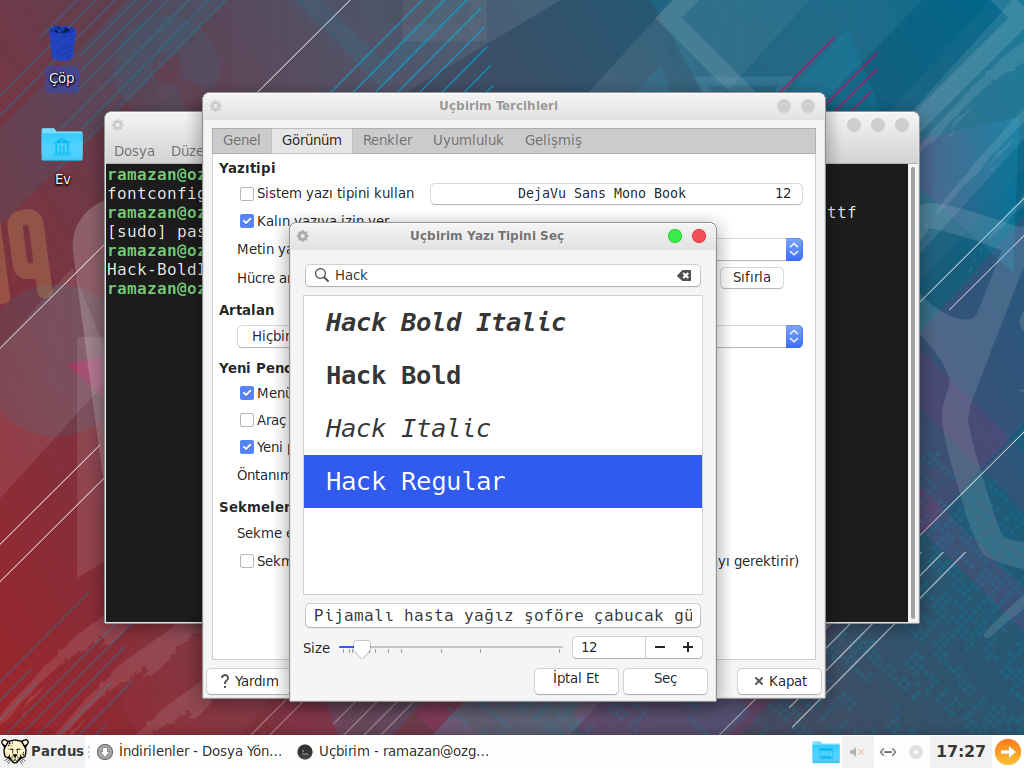
Task: Switch to 'İndirilenler - Dosya Yön...' taskbar window
Action: [x=190, y=752]
